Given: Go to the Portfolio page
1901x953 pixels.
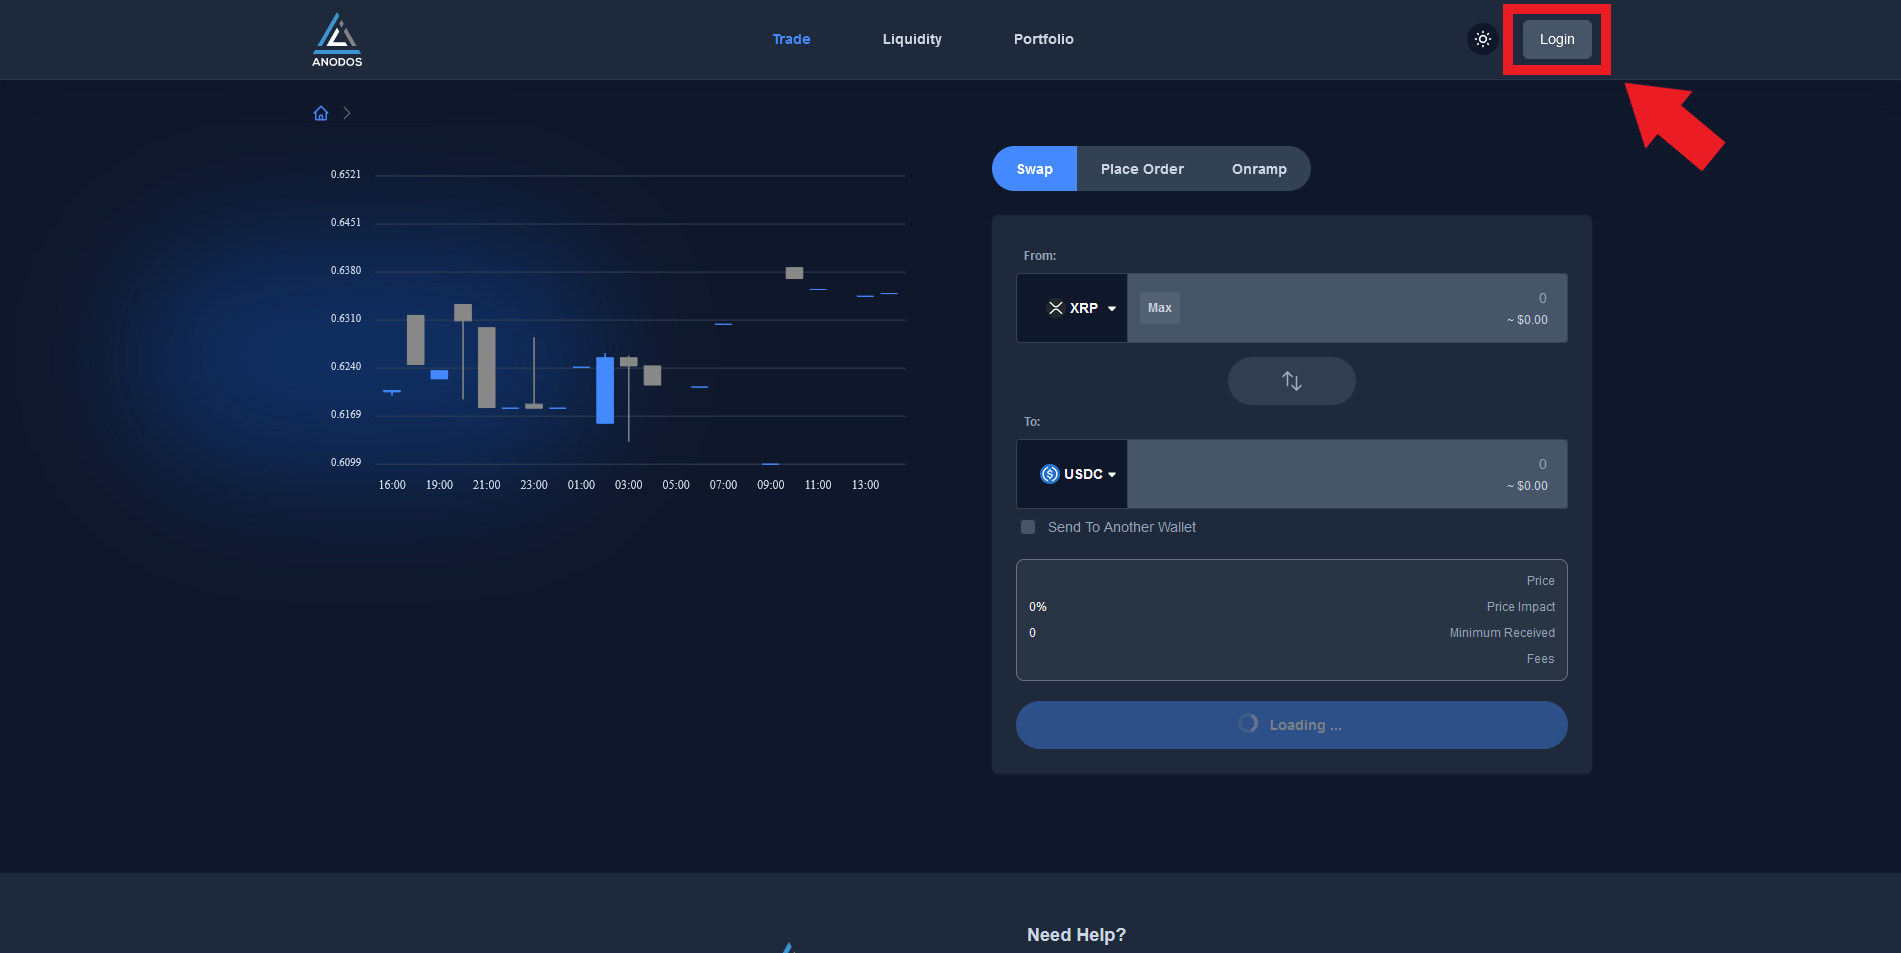Looking at the screenshot, I should tap(1043, 39).
